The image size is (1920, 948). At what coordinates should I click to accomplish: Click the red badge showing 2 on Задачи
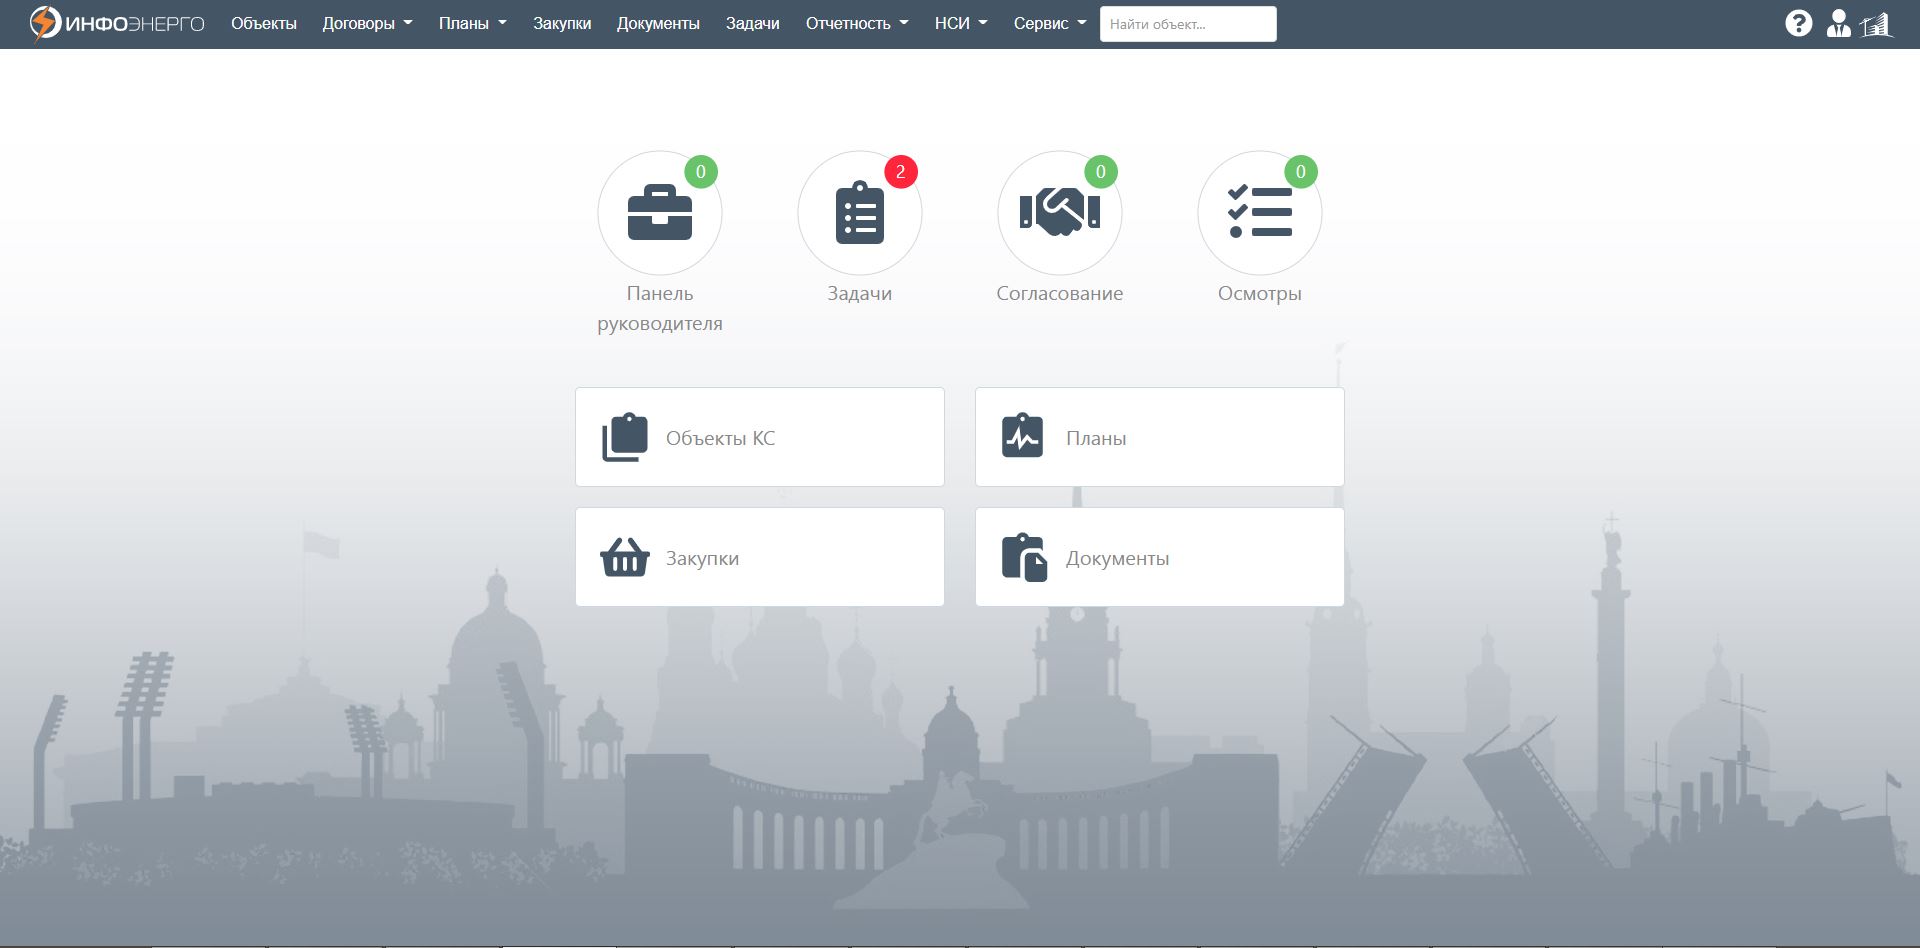[901, 172]
